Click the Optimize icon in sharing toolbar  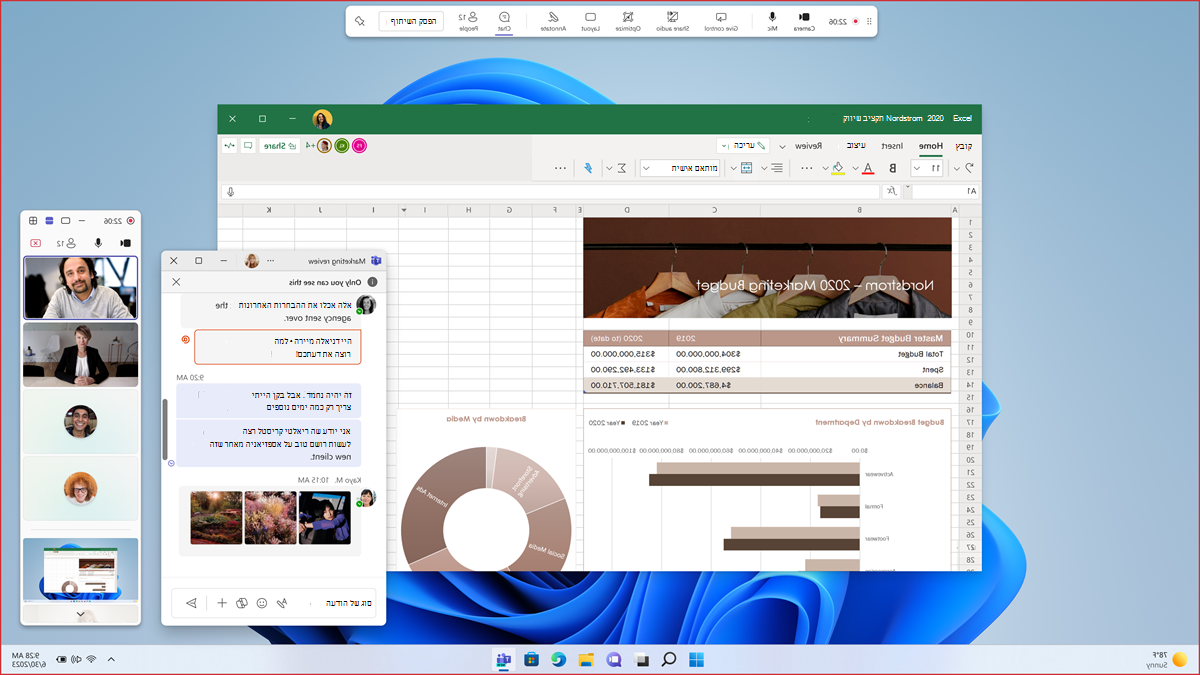click(x=627, y=21)
